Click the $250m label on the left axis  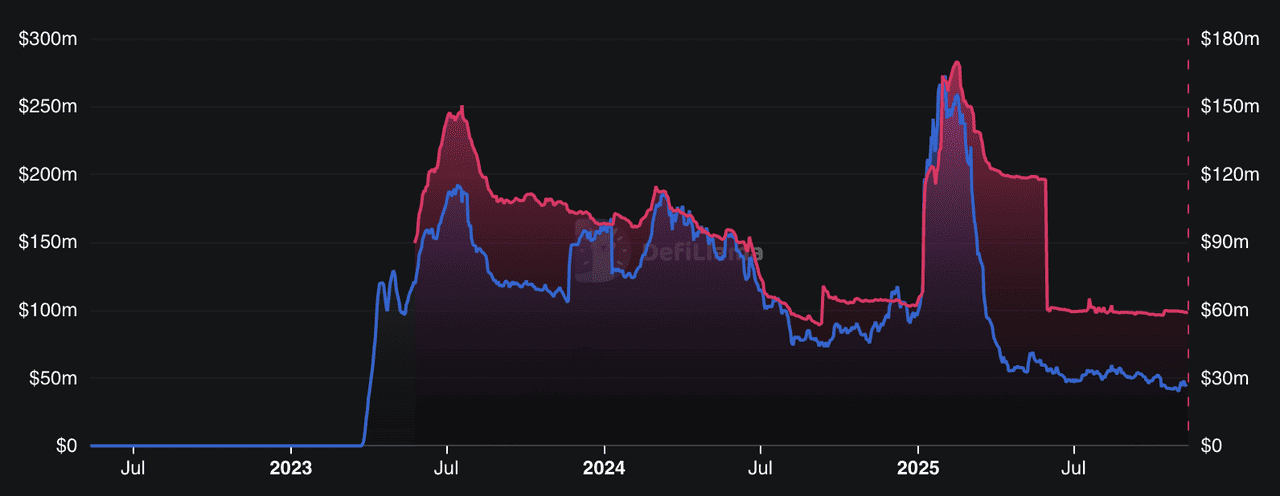tap(43, 107)
